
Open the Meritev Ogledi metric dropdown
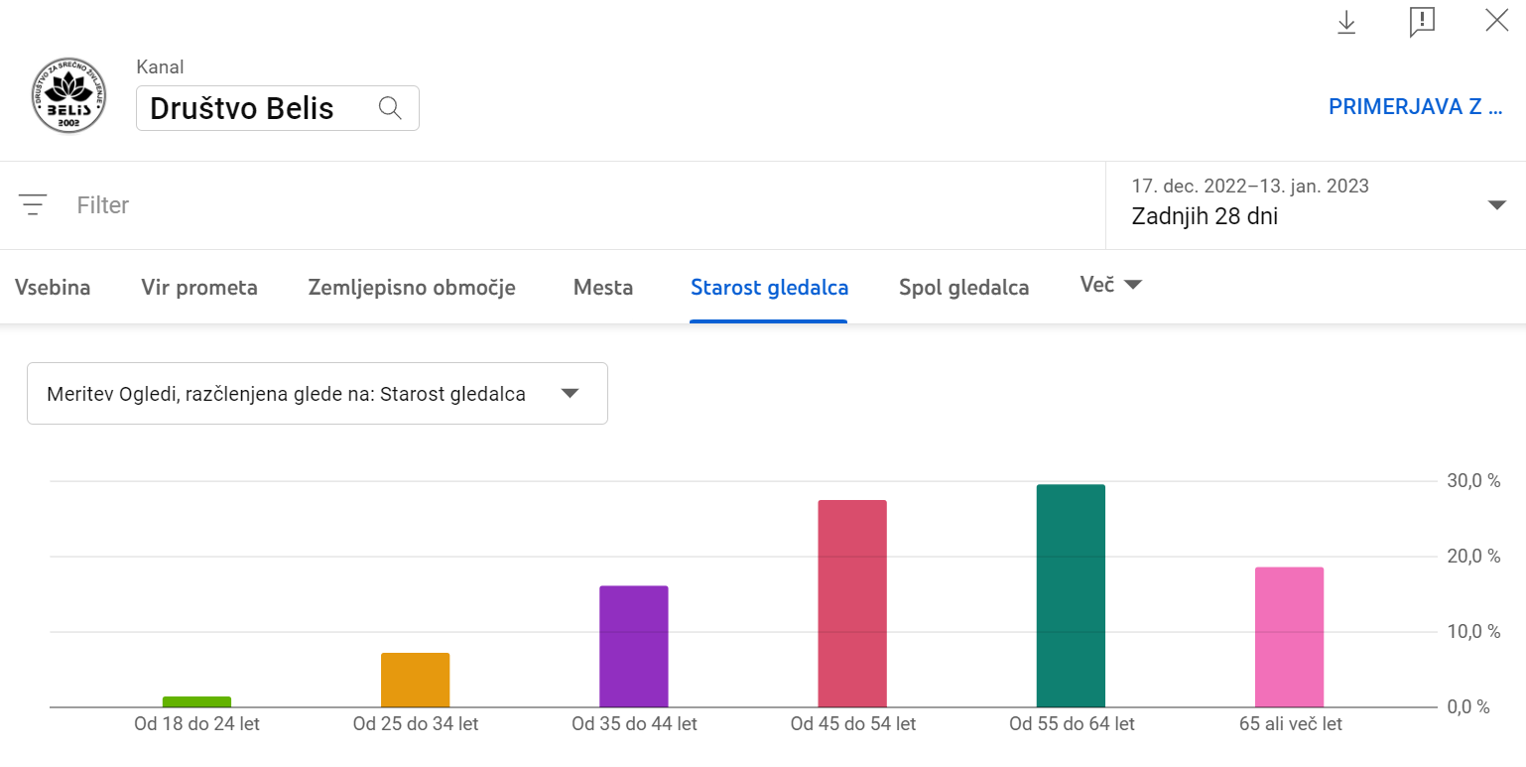coord(317,393)
